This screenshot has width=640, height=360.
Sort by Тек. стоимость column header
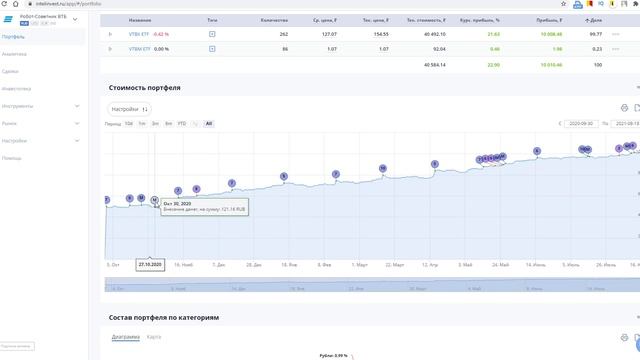coord(426,20)
